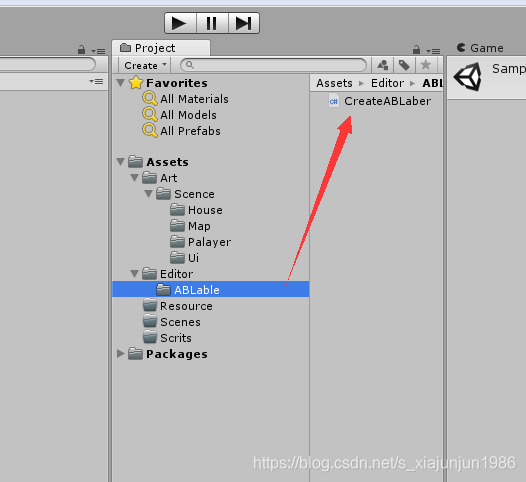The image size is (526, 482).
Task: Click the All Materials magnifier icon
Action: 150,99
